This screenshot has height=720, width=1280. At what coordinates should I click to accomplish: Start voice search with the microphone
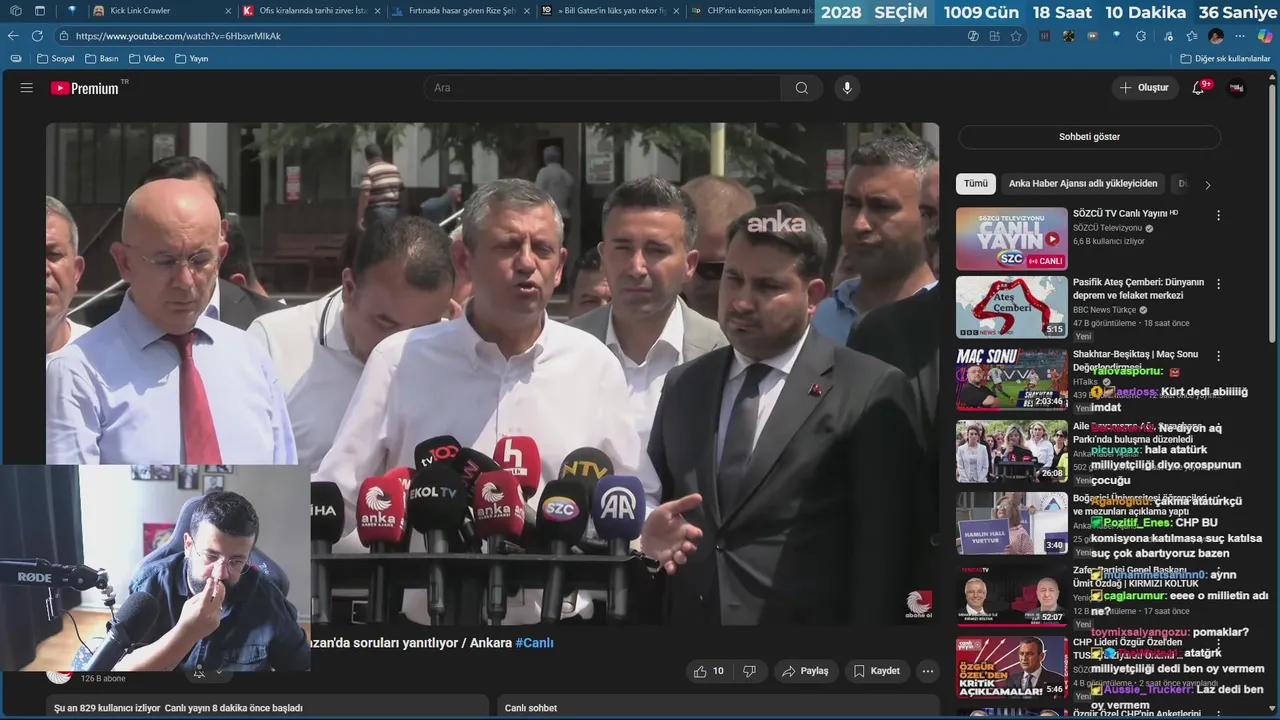tap(847, 88)
